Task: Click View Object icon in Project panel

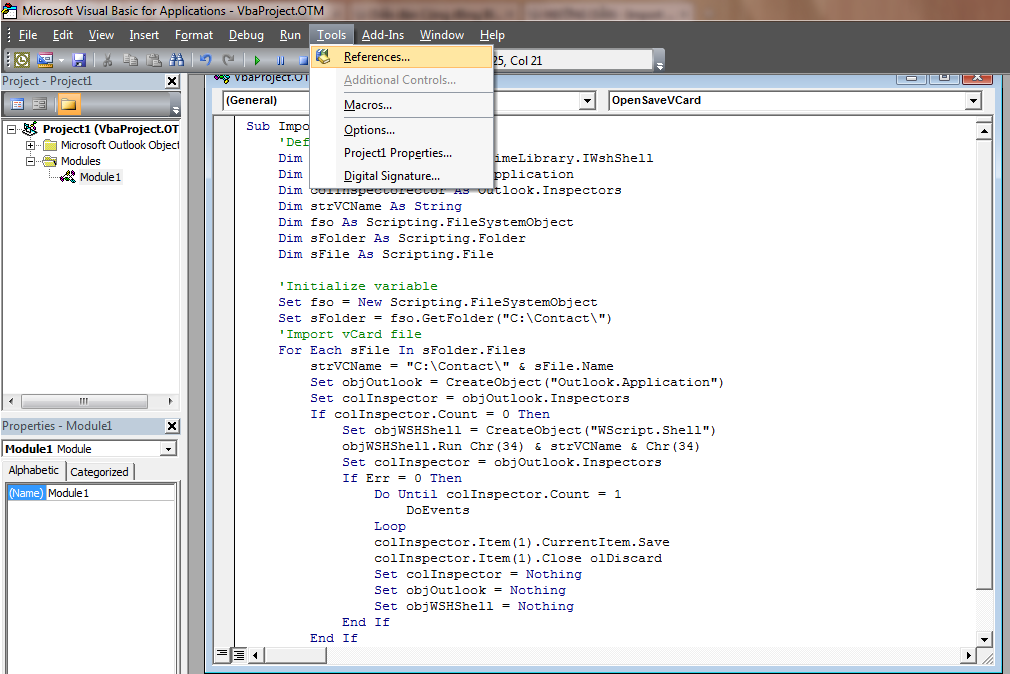Action: pos(40,104)
